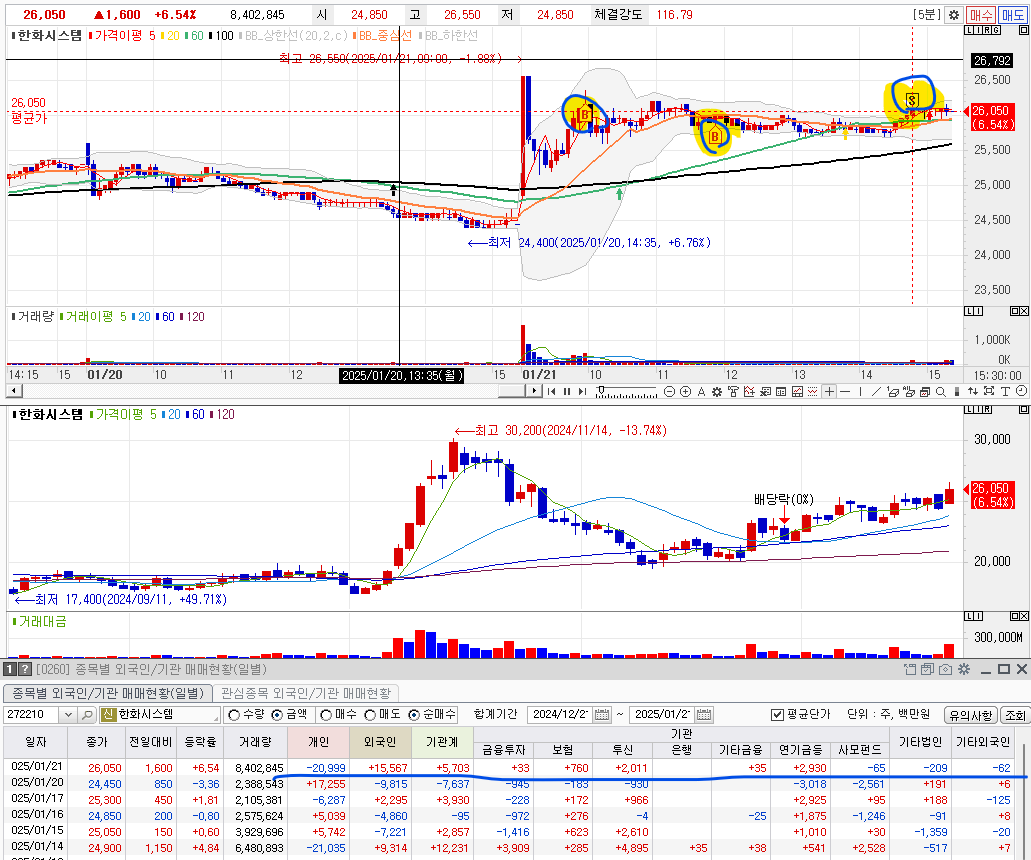Click the fit-to-screen frame icon
The height and width of the screenshot is (860, 1031).
[x=989, y=392]
